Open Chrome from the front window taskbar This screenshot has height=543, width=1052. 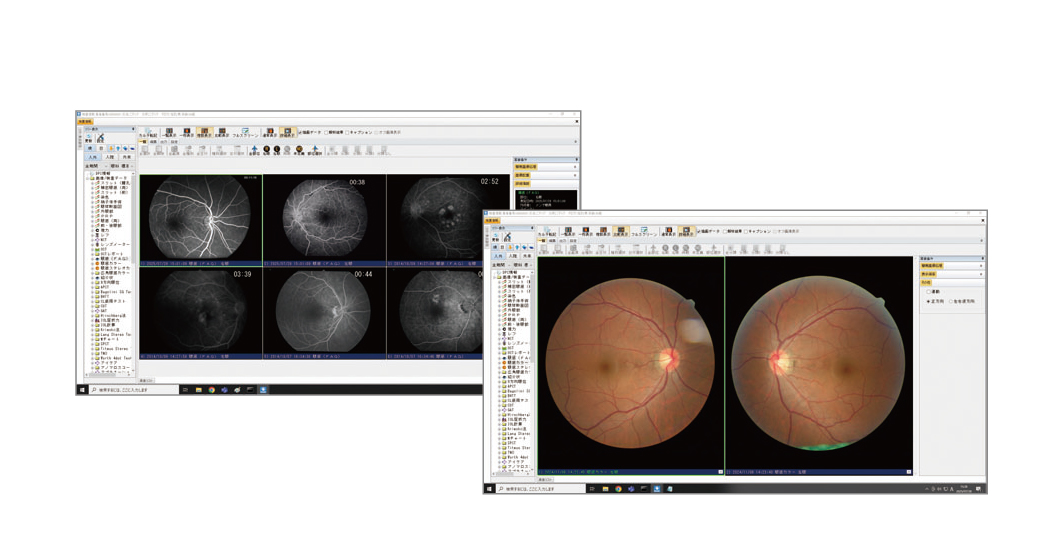coord(618,489)
